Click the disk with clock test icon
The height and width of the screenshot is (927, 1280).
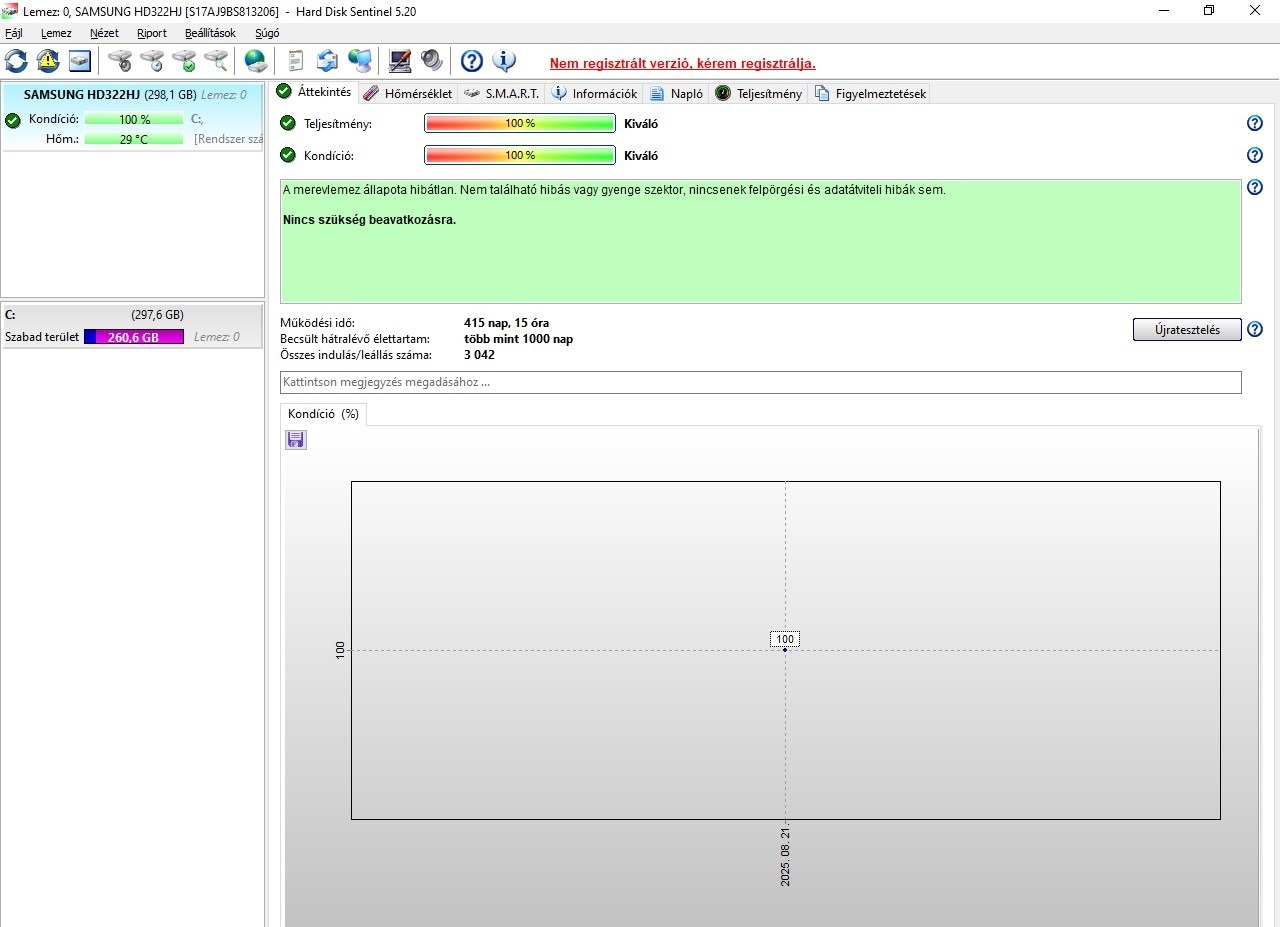152,61
